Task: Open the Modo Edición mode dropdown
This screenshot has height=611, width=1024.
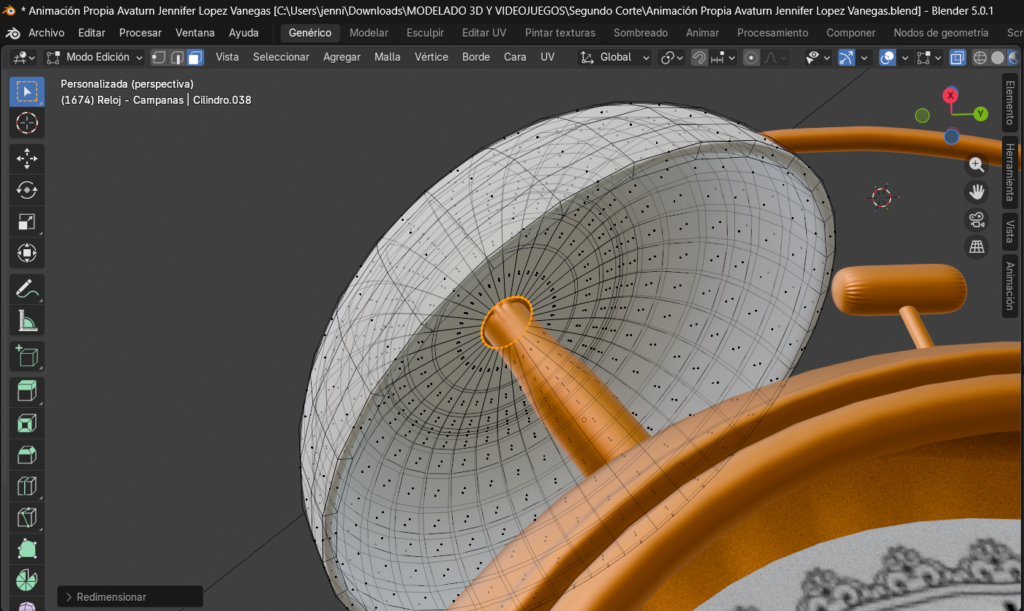Action: (95, 57)
